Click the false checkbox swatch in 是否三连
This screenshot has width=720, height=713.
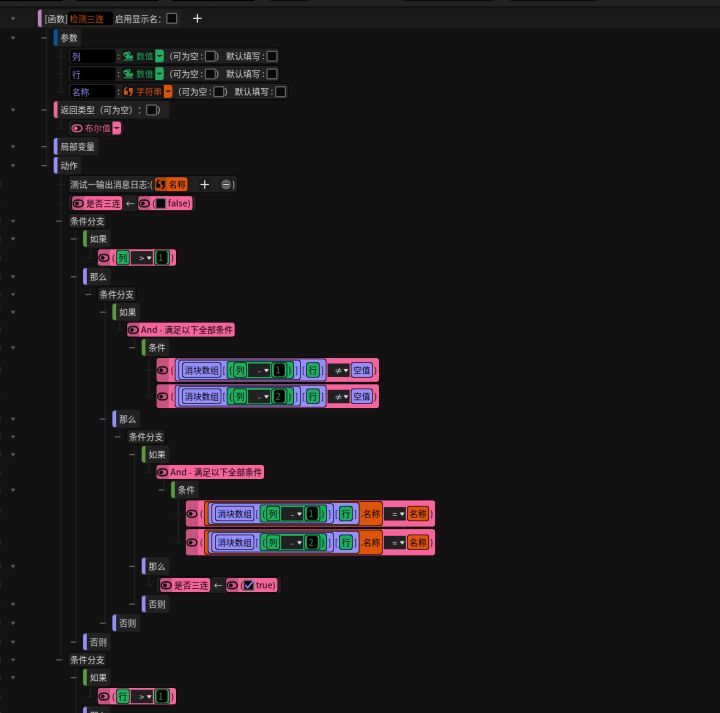click(160, 203)
